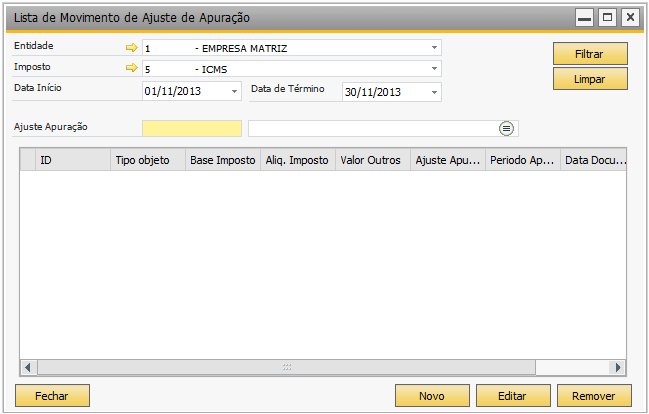Select the Base Imposto column header

point(223,160)
